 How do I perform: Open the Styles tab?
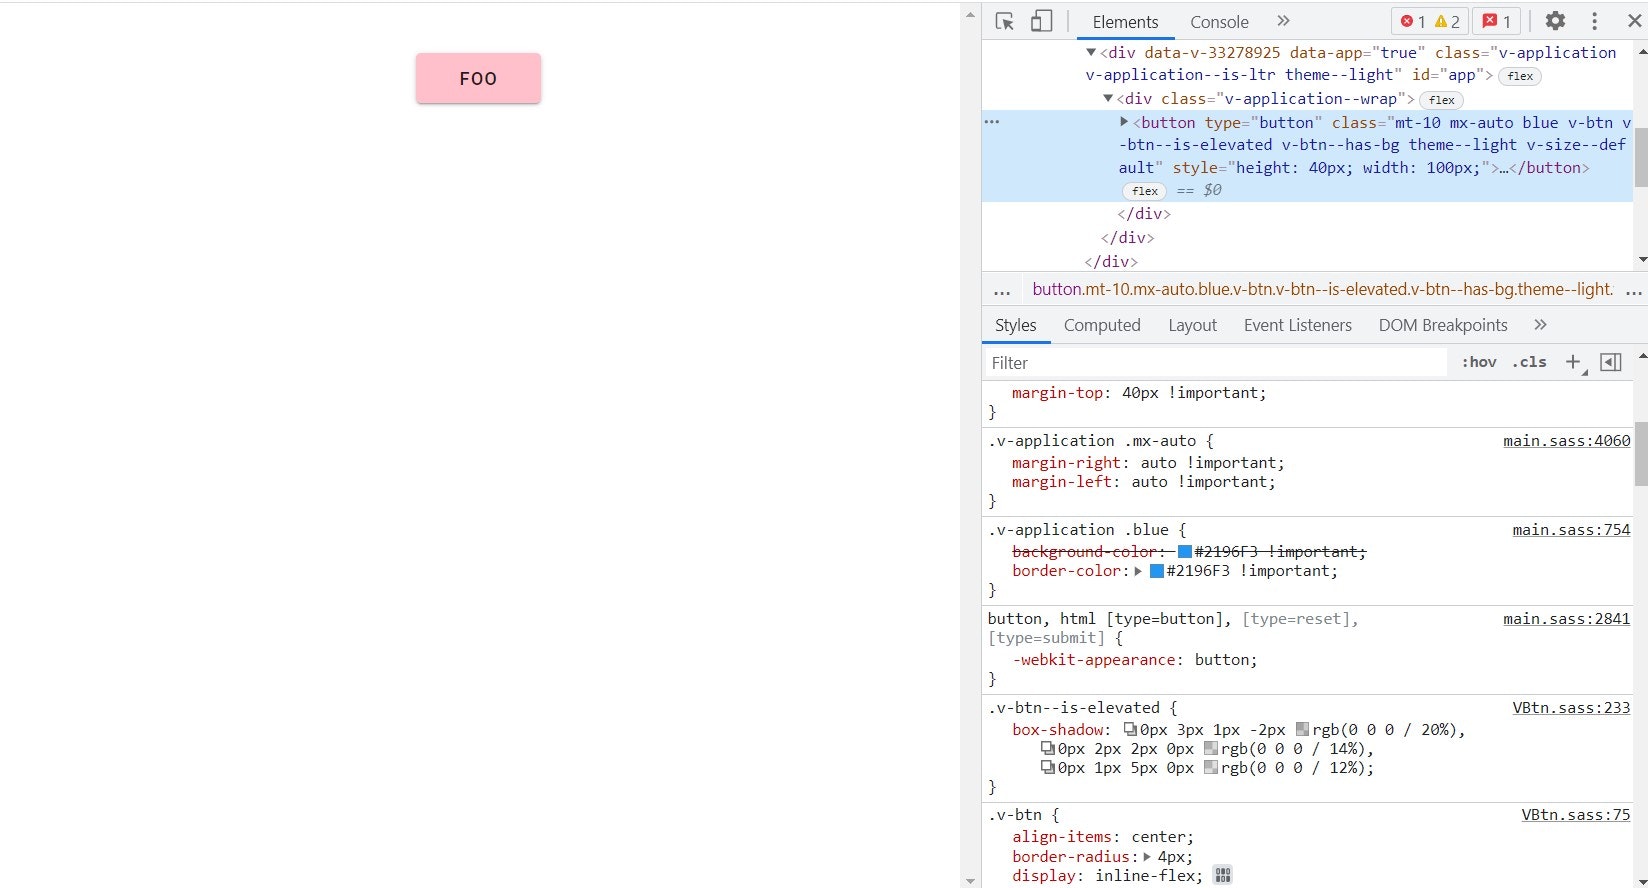1016,325
